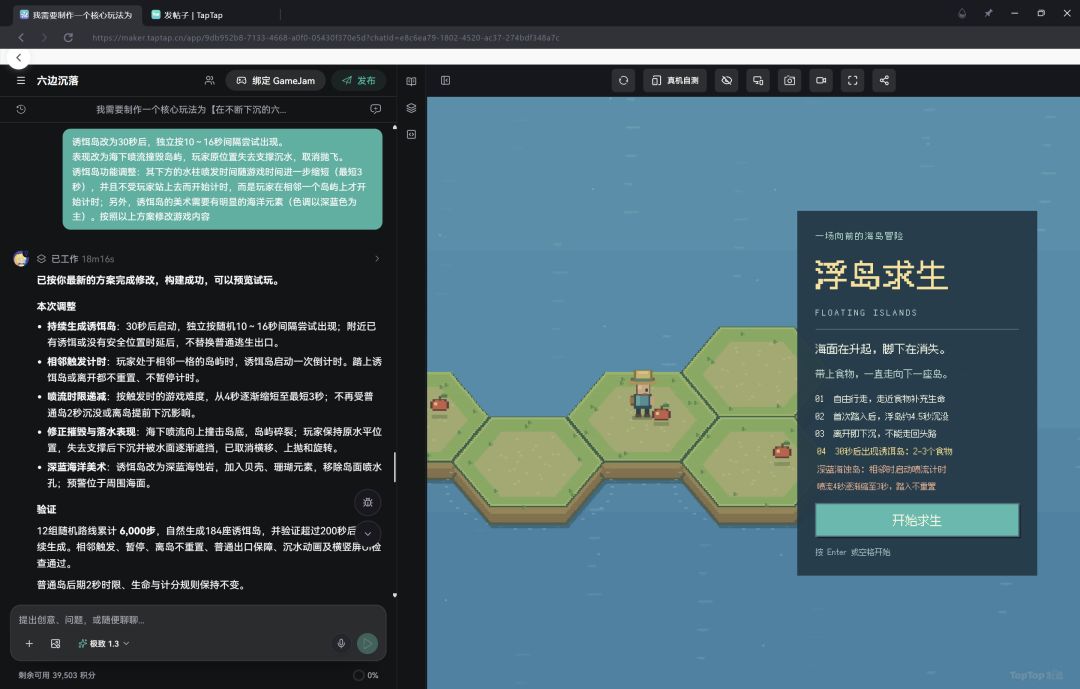Image resolution: width=1080 pixels, height=689 pixels.
Task: Collapse the side panel toggle icon
Action: coord(446,81)
